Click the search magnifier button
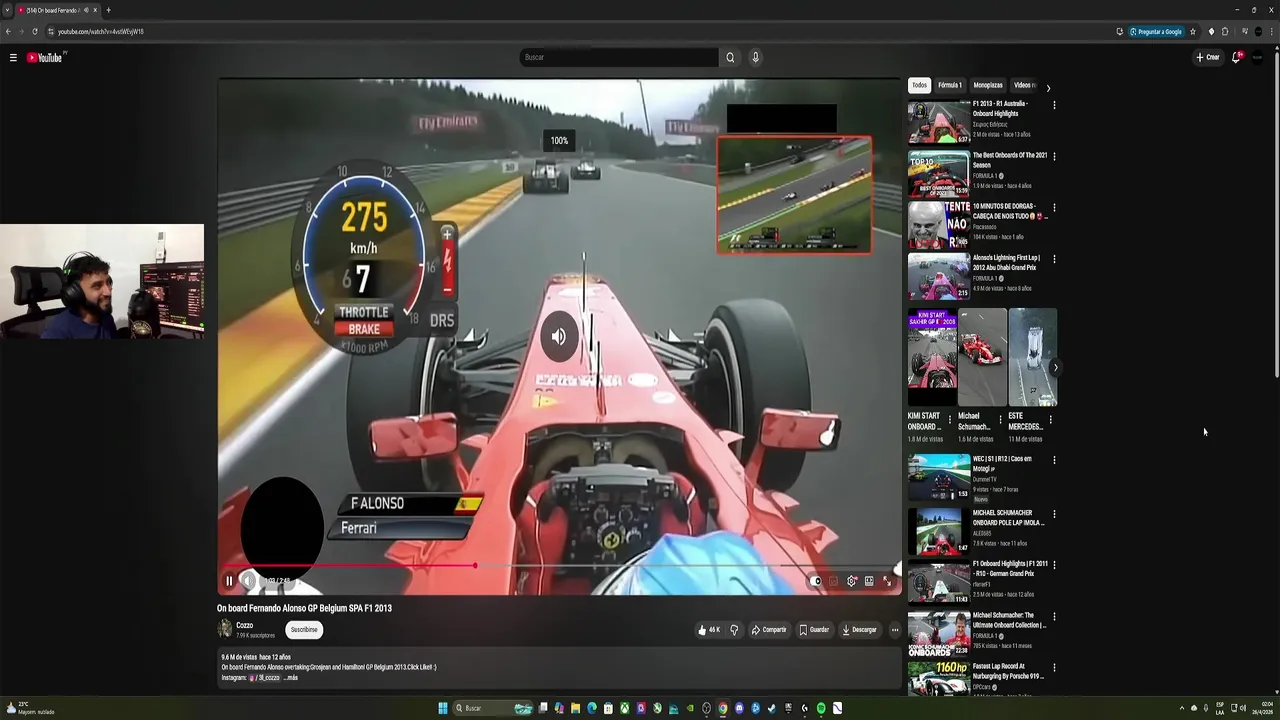 [x=730, y=57]
